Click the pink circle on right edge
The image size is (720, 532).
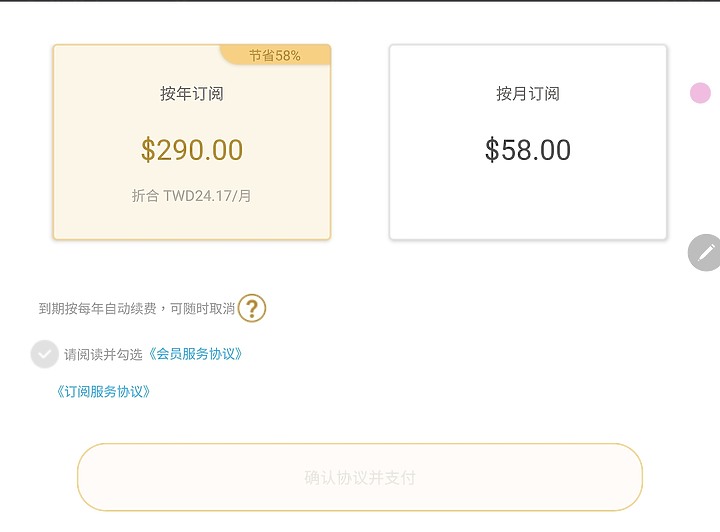[700, 93]
